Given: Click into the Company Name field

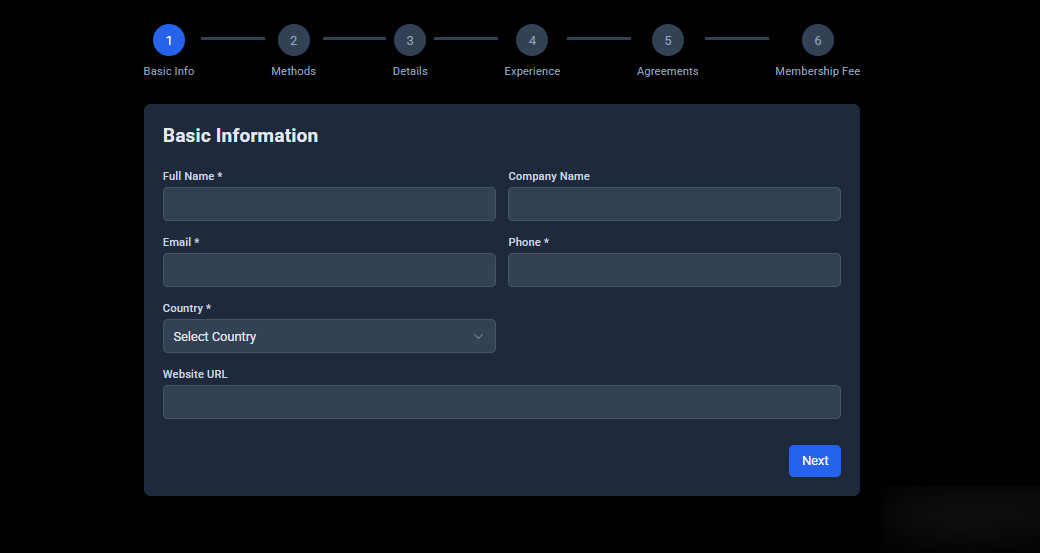Looking at the screenshot, I should (x=674, y=204).
